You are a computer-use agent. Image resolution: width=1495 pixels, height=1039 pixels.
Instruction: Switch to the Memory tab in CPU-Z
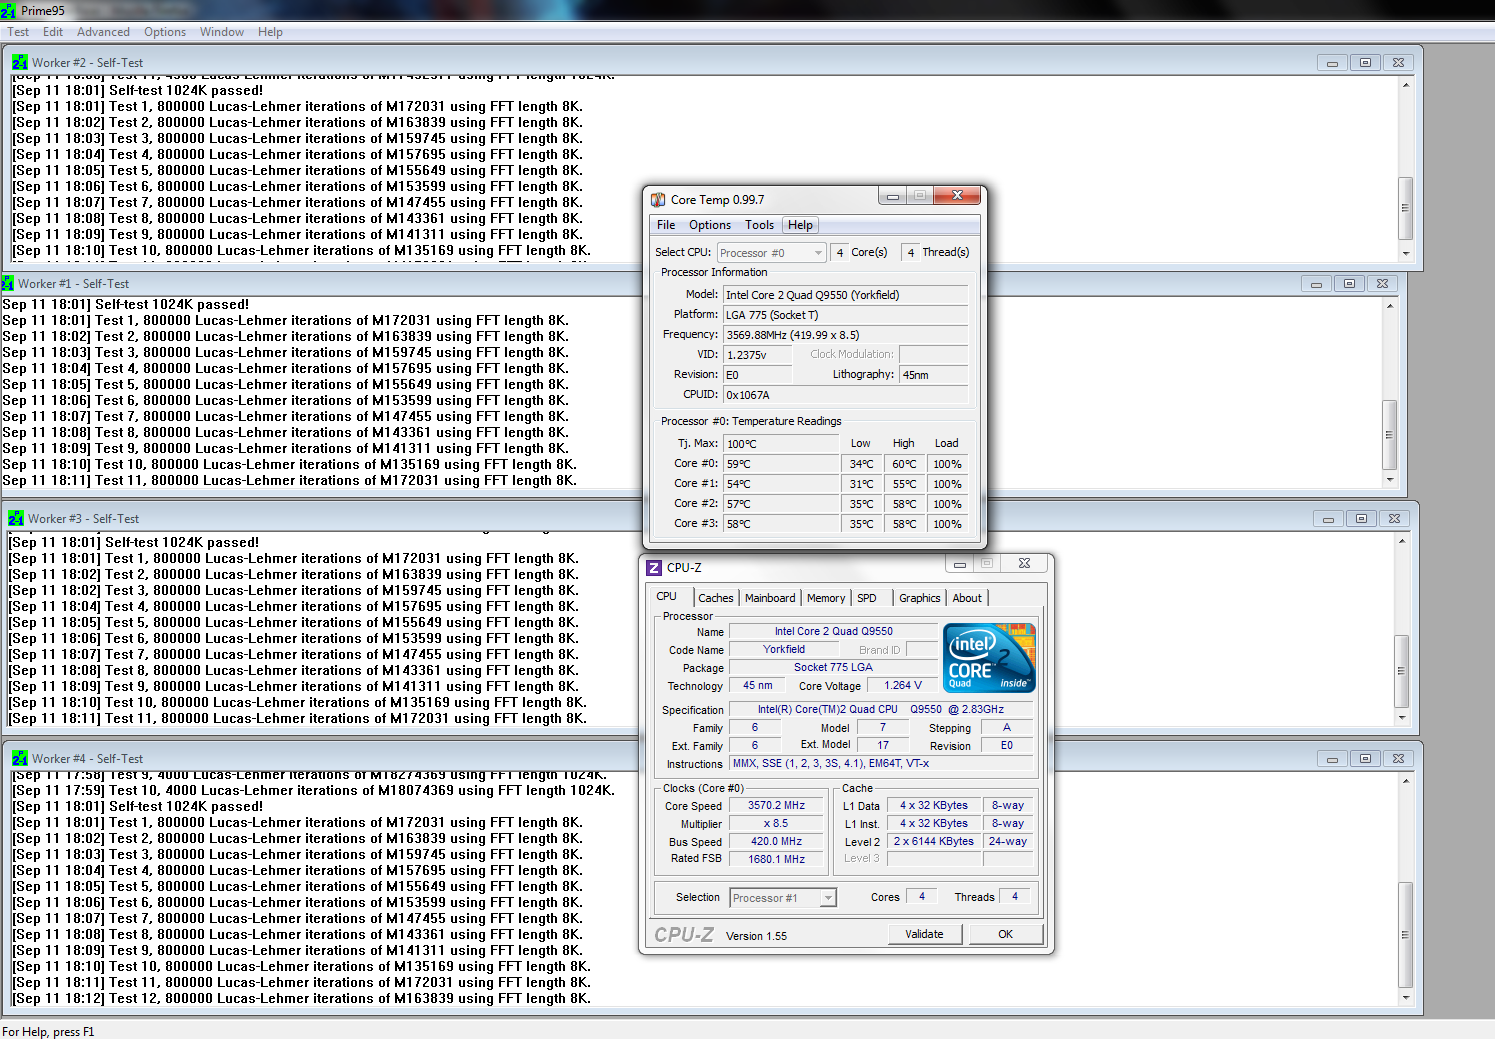[826, 598]
